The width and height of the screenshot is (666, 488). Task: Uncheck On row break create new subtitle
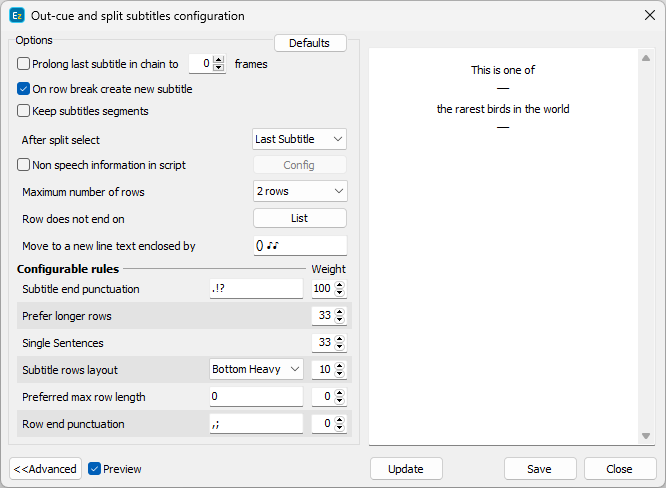pyautogui.click(x=24, y=89)
